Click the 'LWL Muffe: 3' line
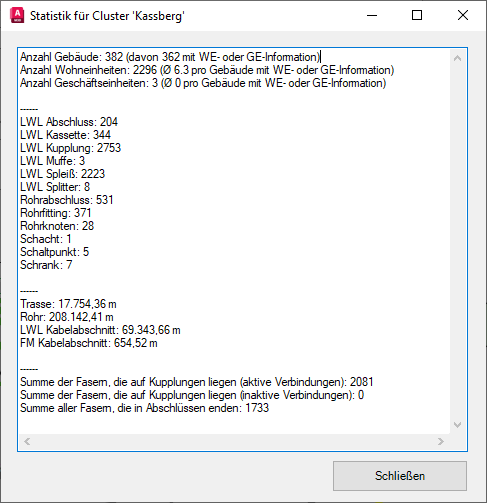This screenshot has width=487, height=503. [53, 161]
